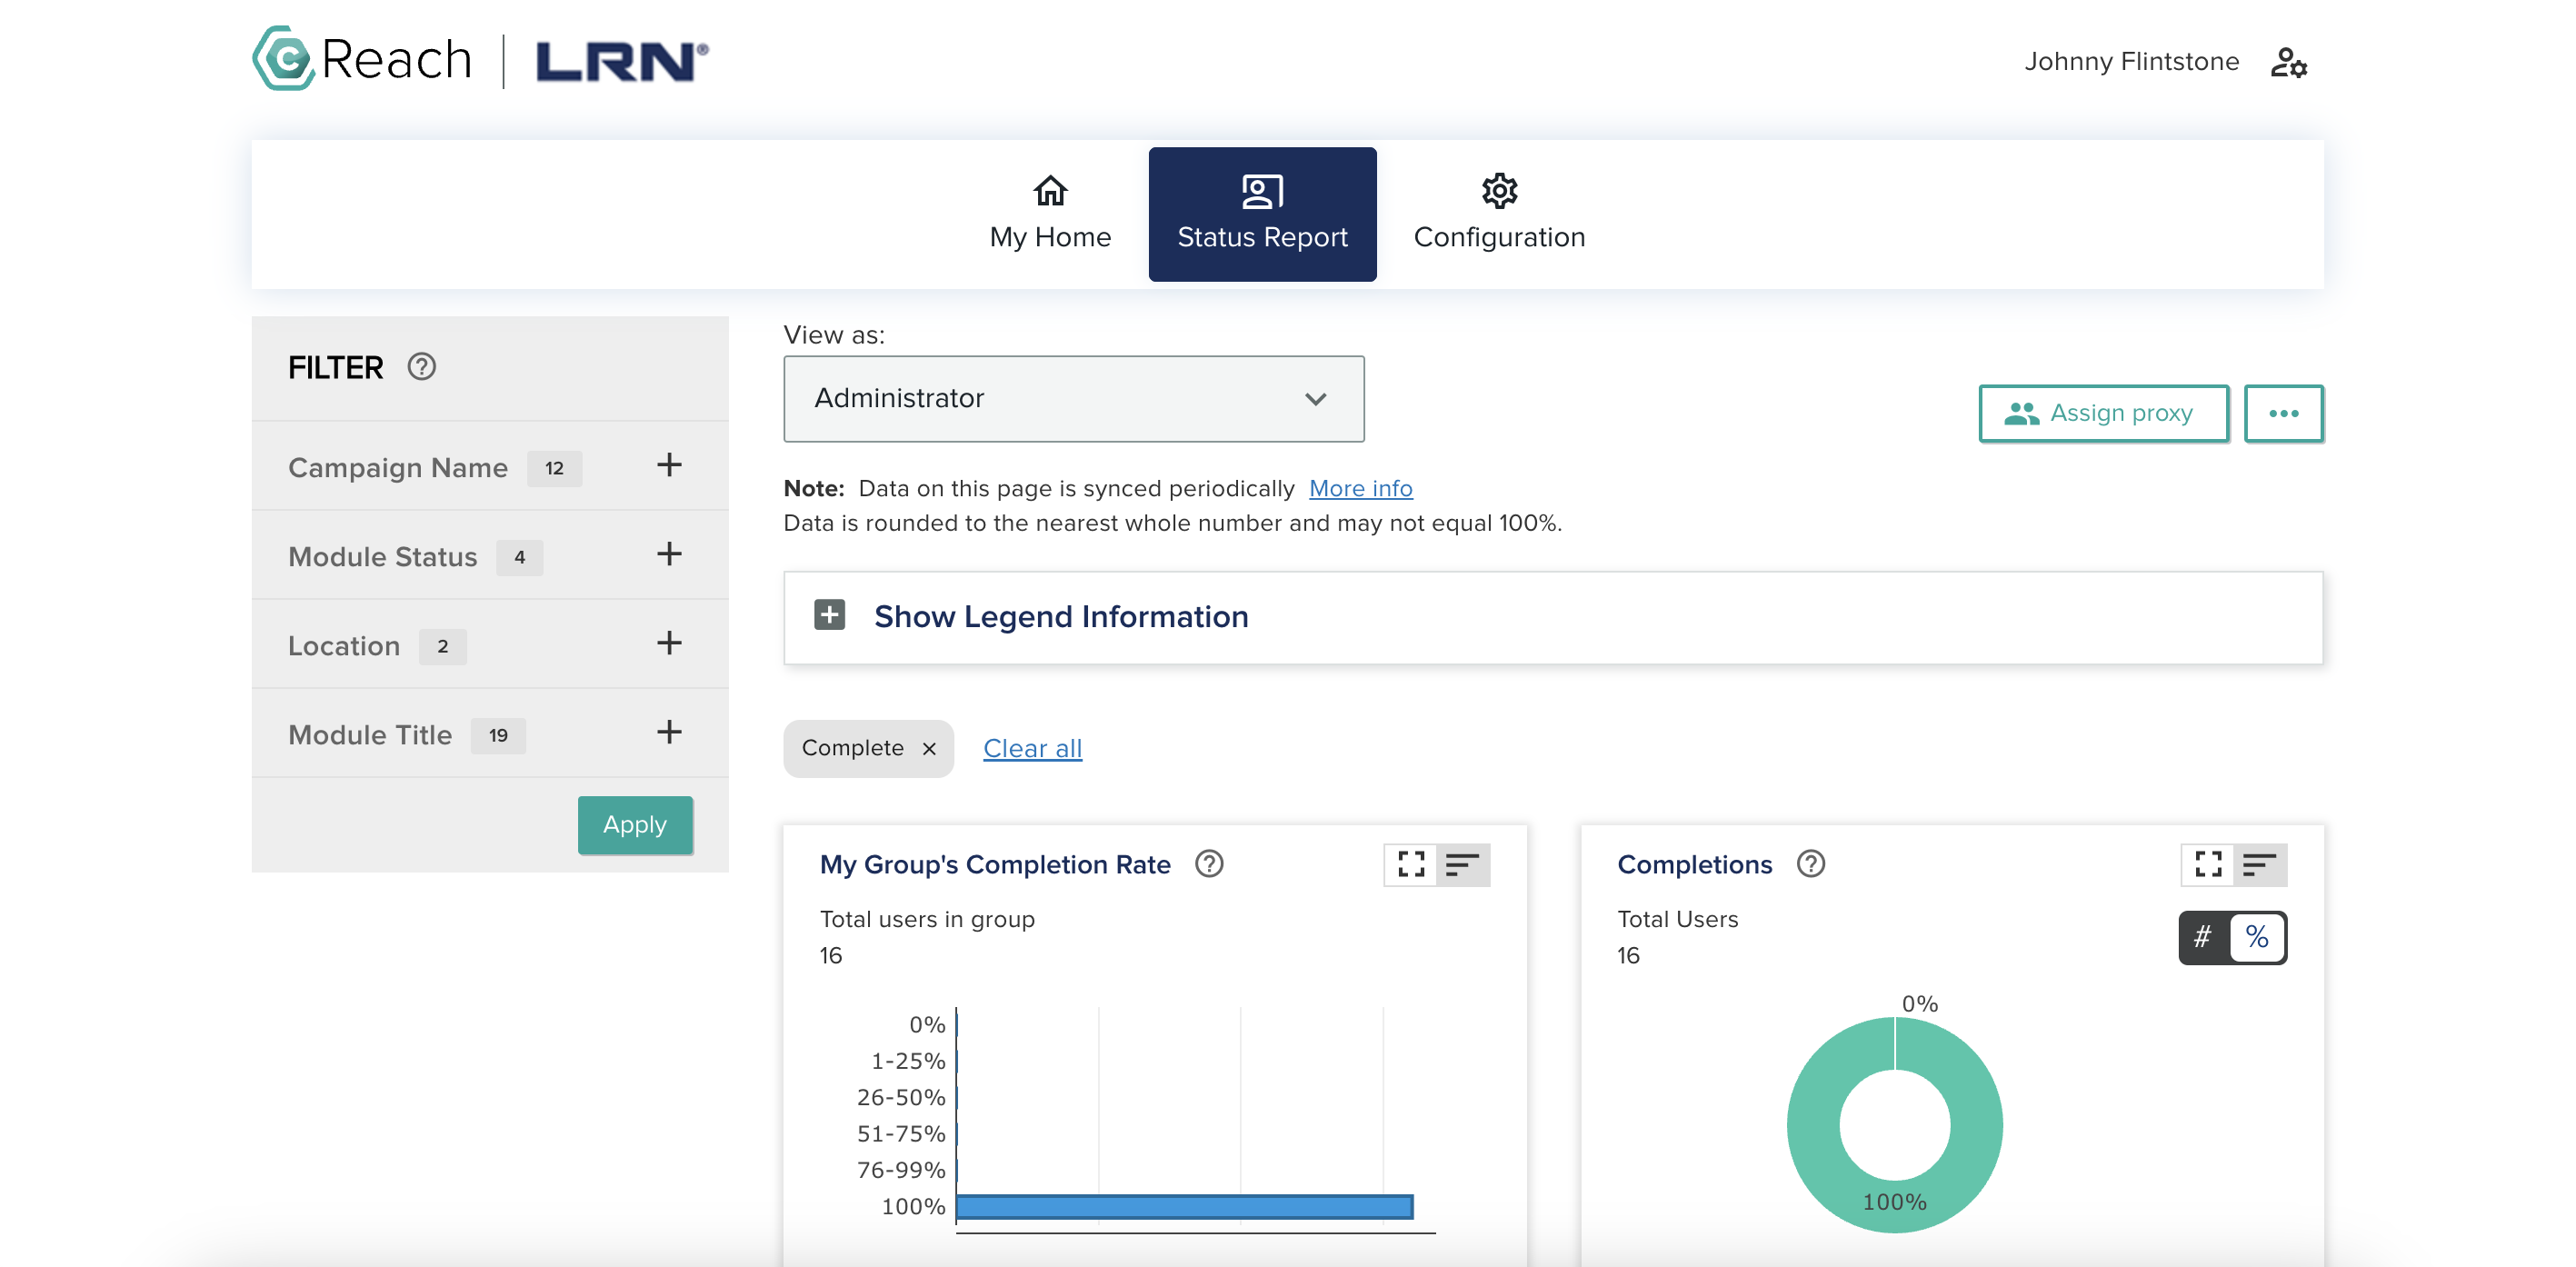Expand My Group's Completion Rate to fullscreen
The image size is (2576, 1267).
[x=1410, y=865]
